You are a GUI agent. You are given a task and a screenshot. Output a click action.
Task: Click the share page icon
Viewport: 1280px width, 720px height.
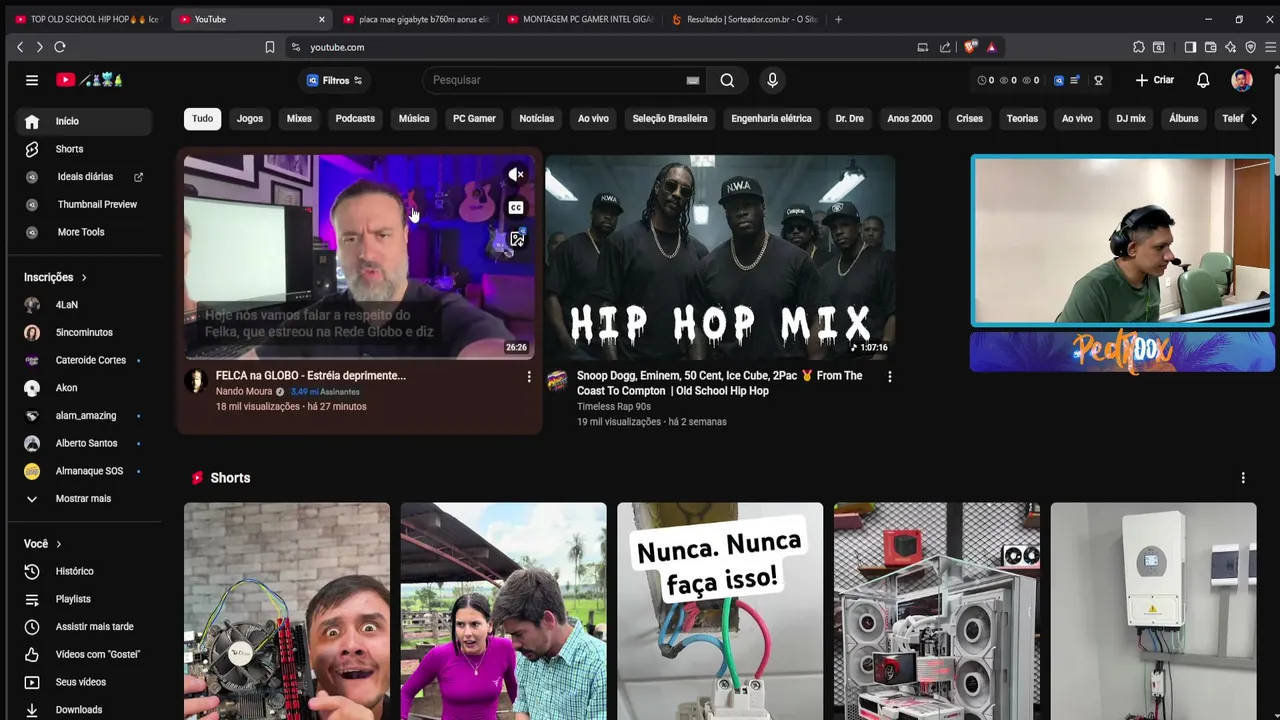pos(945,47)
